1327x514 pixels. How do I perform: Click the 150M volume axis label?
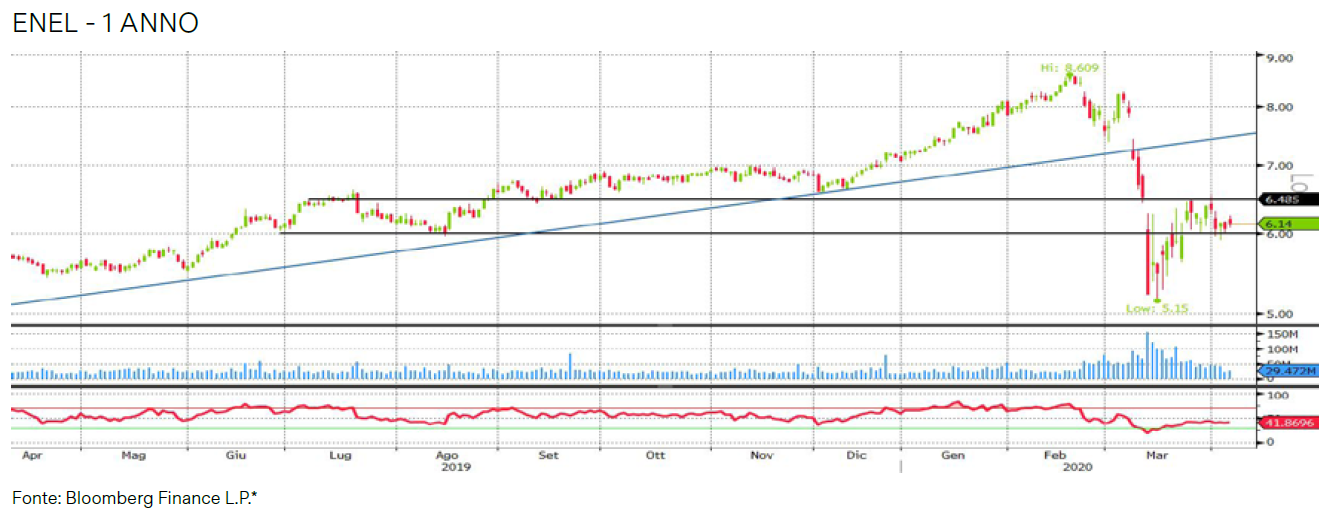click(x=1281, y=335)
